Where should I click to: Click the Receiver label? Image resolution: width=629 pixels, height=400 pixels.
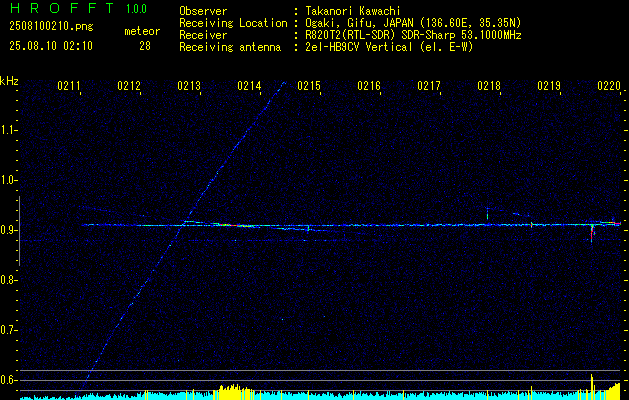tap(203, 35)
